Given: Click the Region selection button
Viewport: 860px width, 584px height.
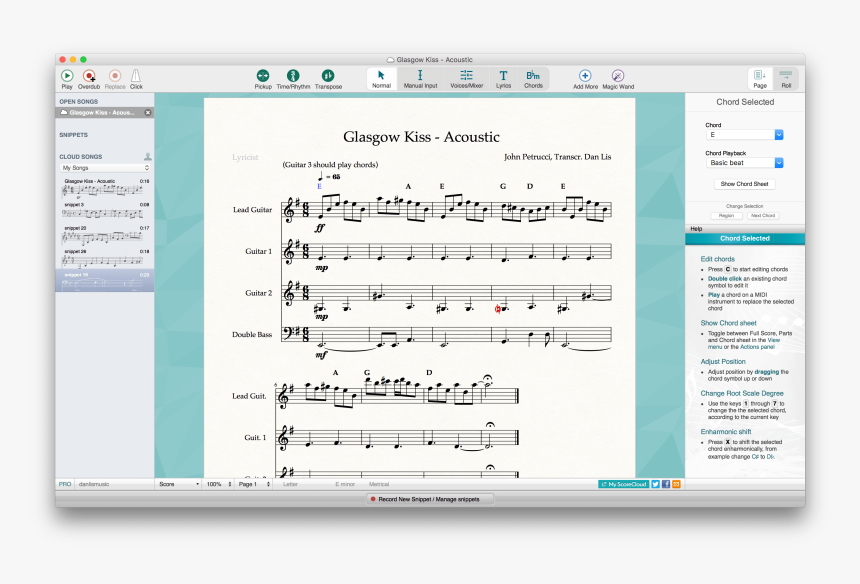Looking at the screenshot, I should [726, 216].
